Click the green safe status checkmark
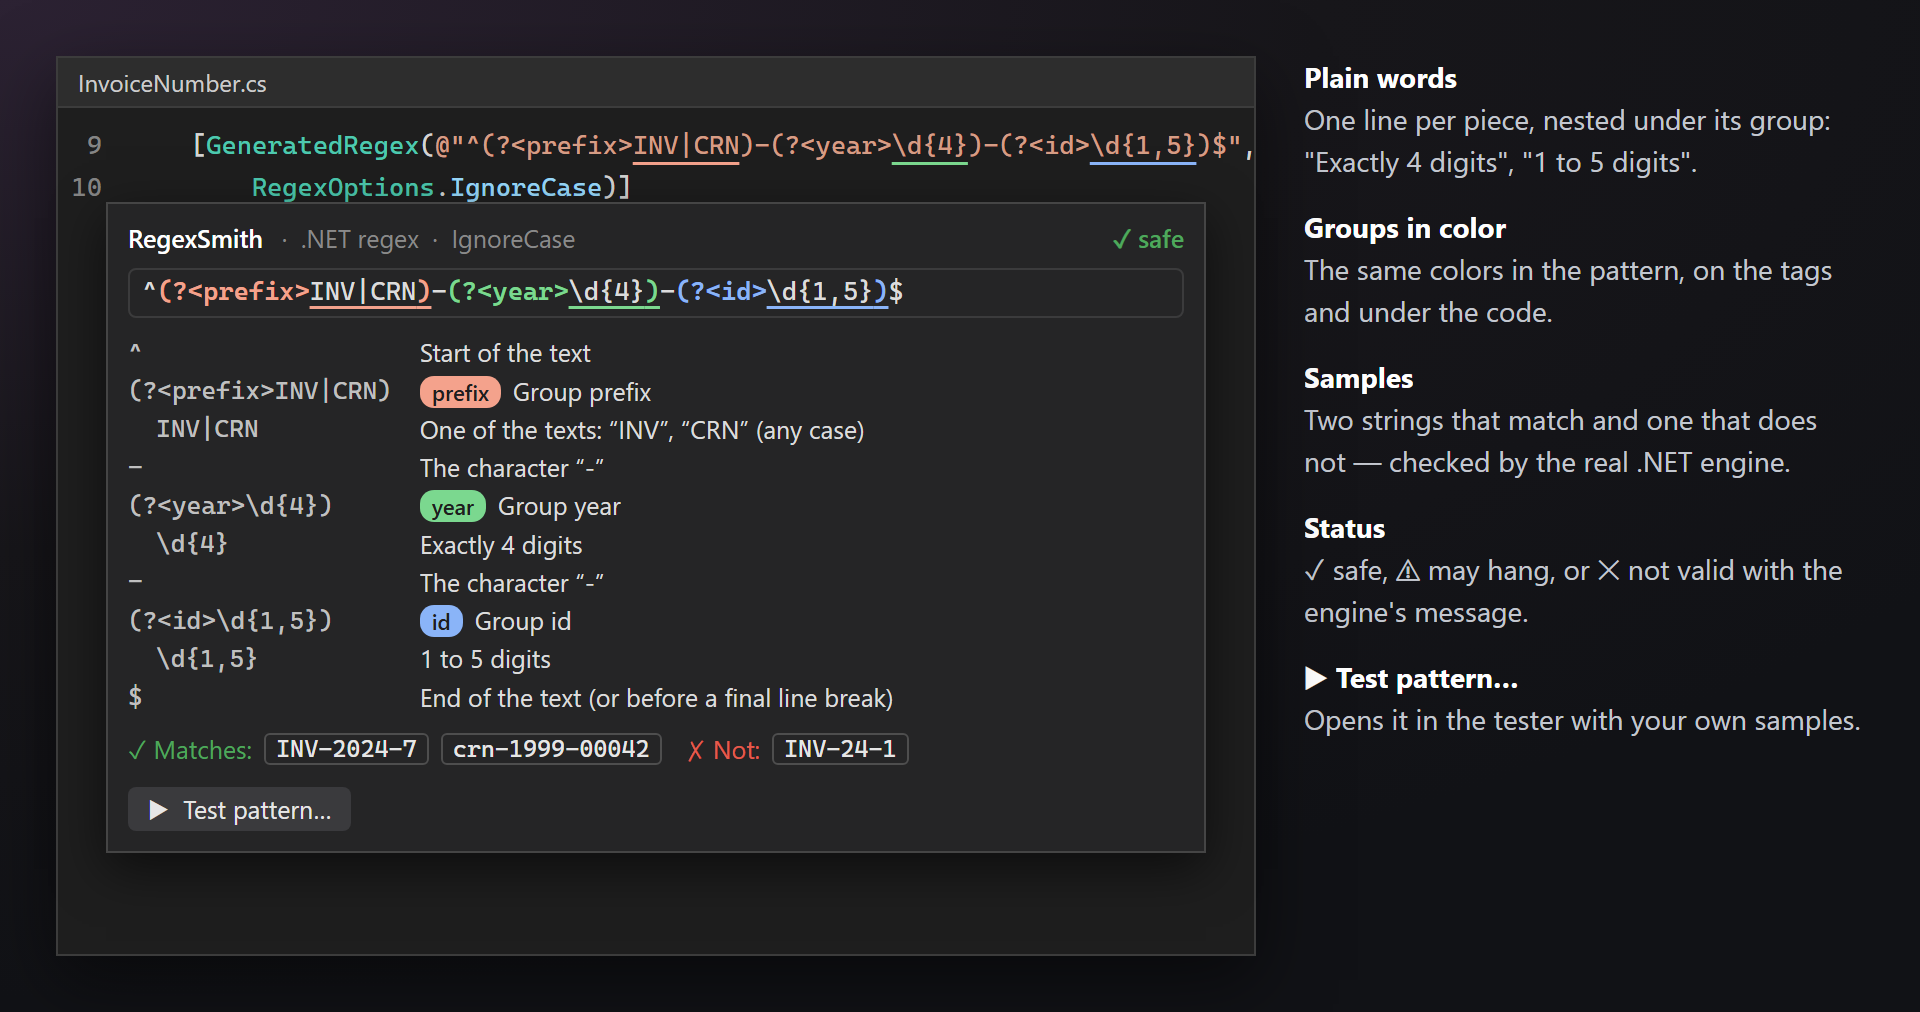 [1122, 240]
